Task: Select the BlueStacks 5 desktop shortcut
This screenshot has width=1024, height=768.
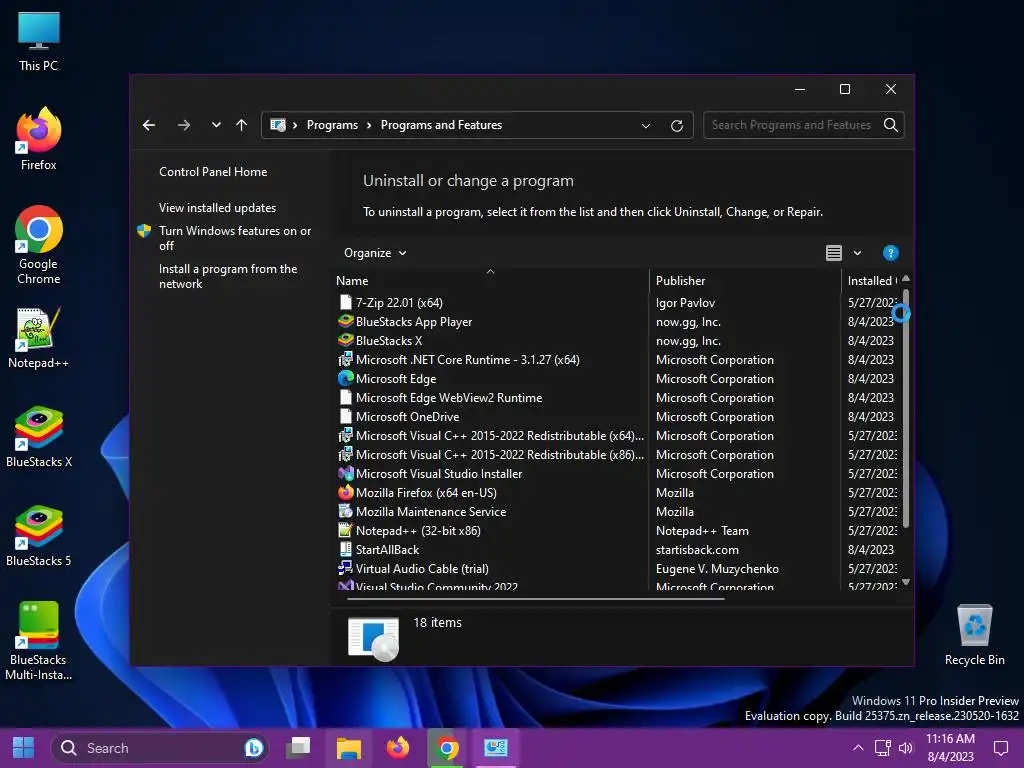Action: [x=39, y=536]
